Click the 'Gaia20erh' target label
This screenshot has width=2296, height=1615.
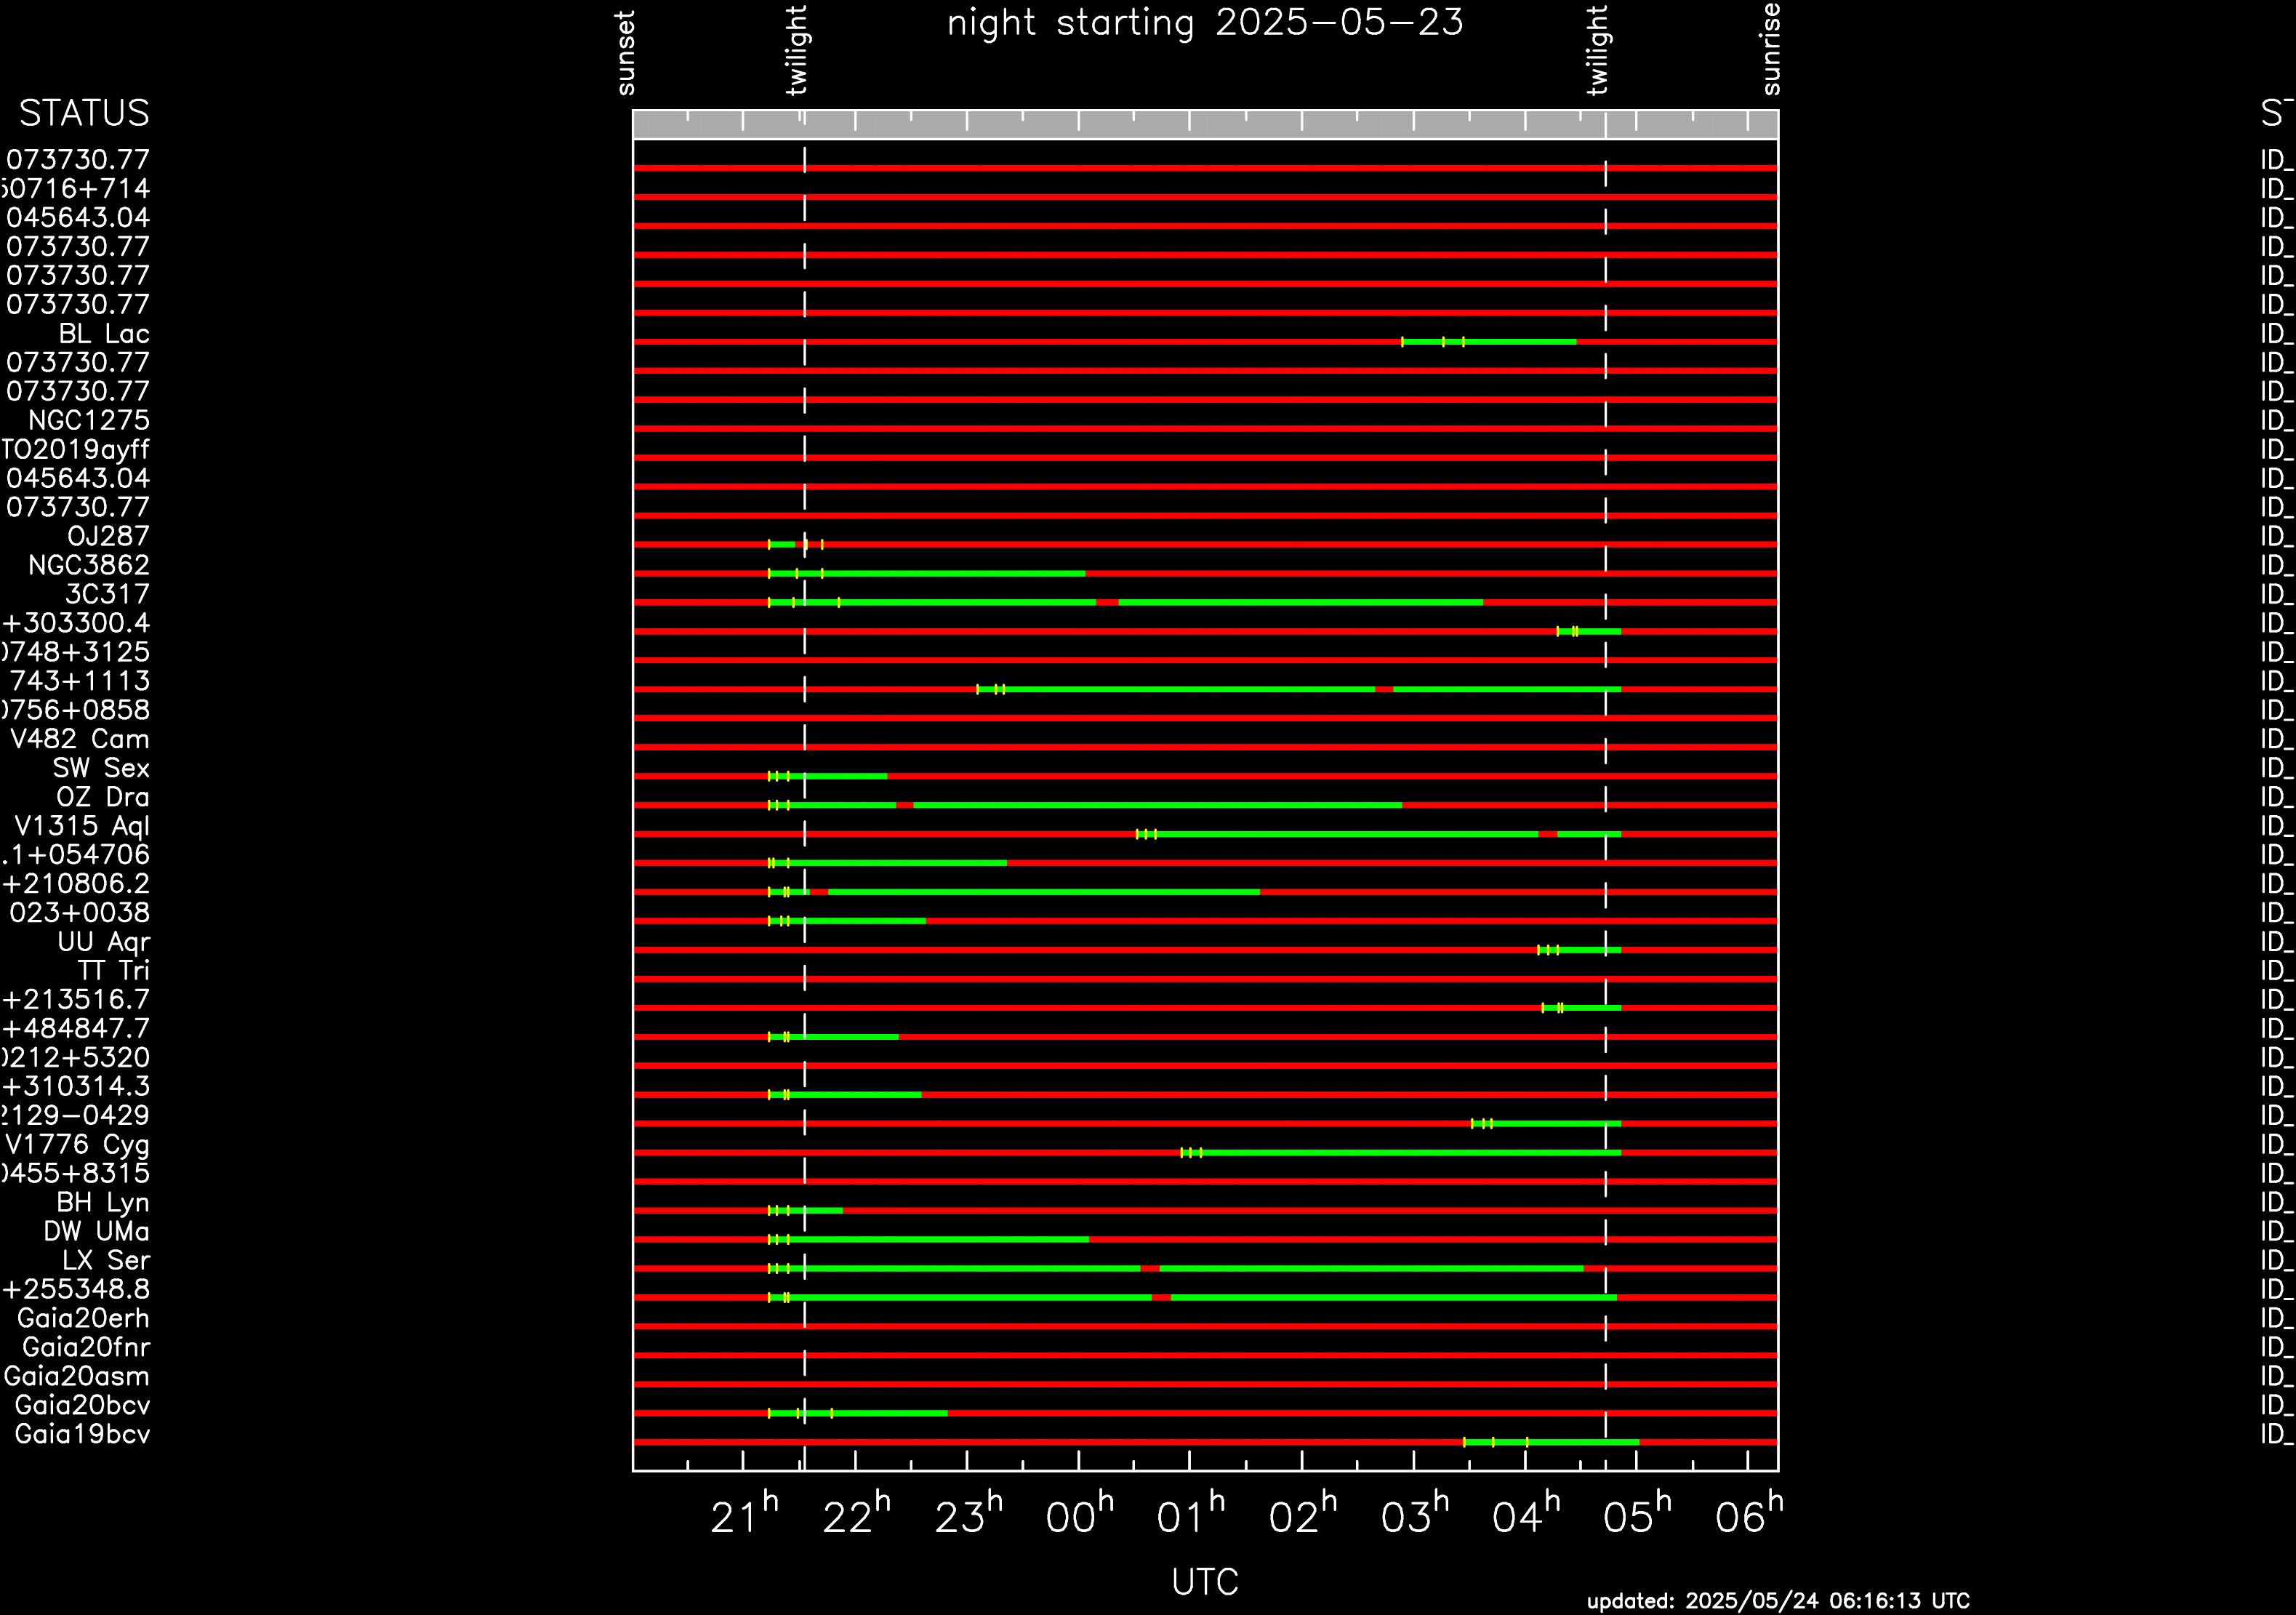[x=83, y=1319]
